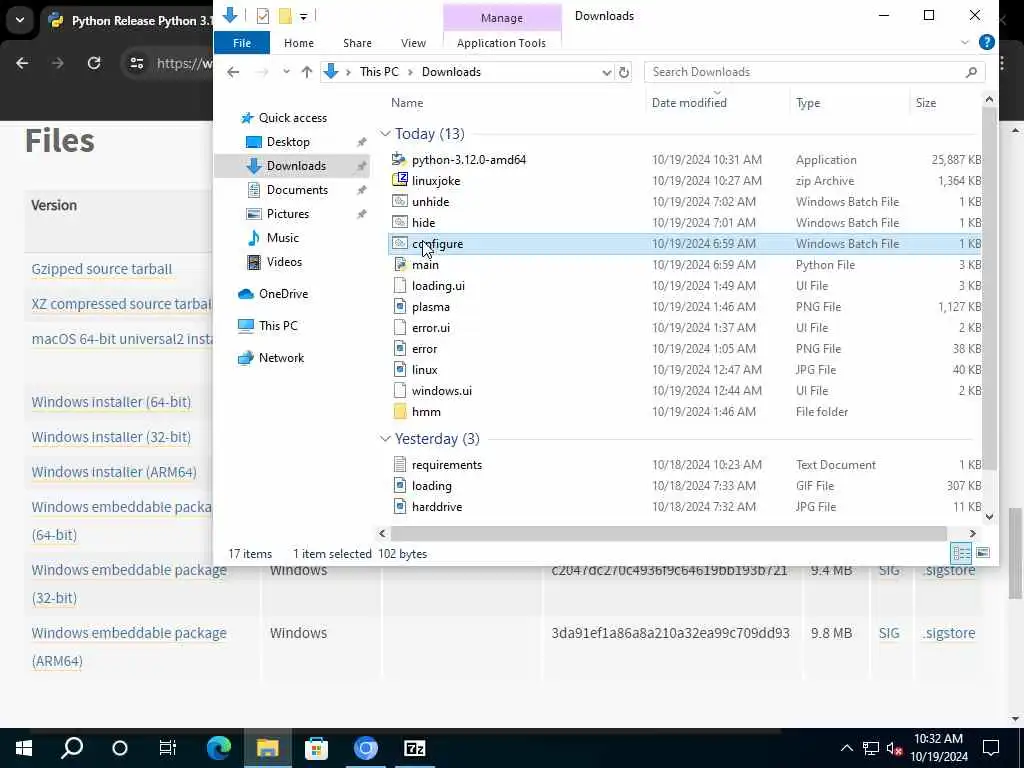Click the Properties quick access toolbar icon

tap(263, 16)
